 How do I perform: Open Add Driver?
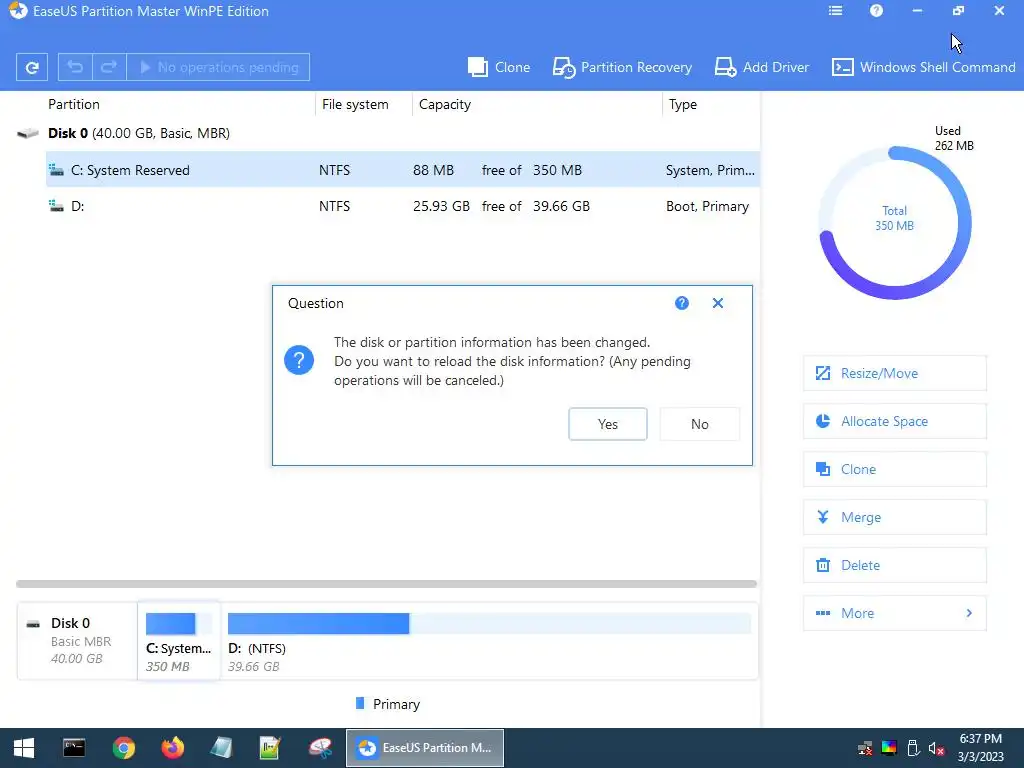pyautogui.click(x=761, y=67)
